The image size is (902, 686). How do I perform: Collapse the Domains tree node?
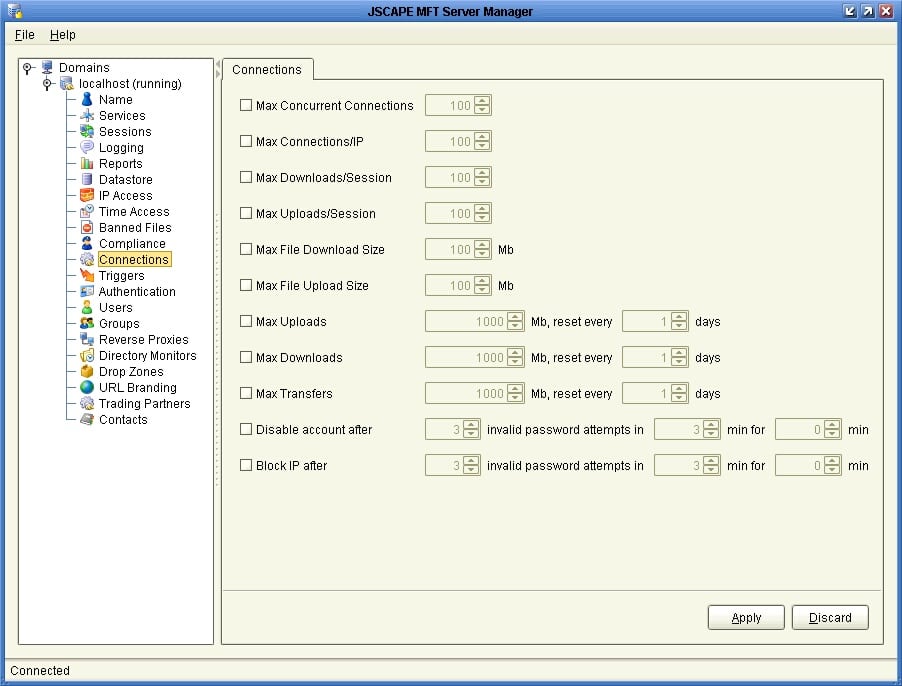pos(27,68)
